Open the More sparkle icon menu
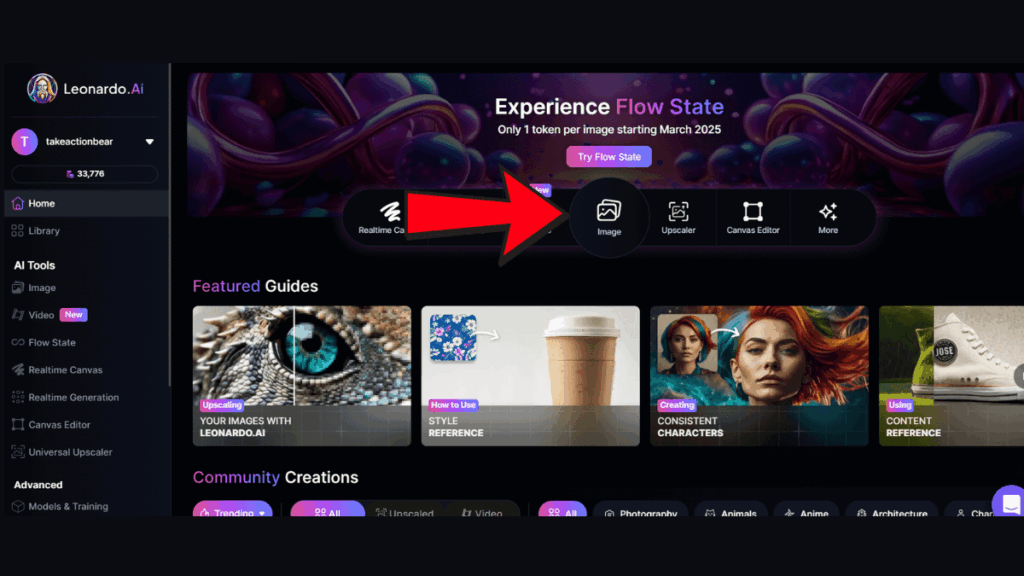Image resolution: width=1024 pixels, height=576 pixels. point(827,217)
